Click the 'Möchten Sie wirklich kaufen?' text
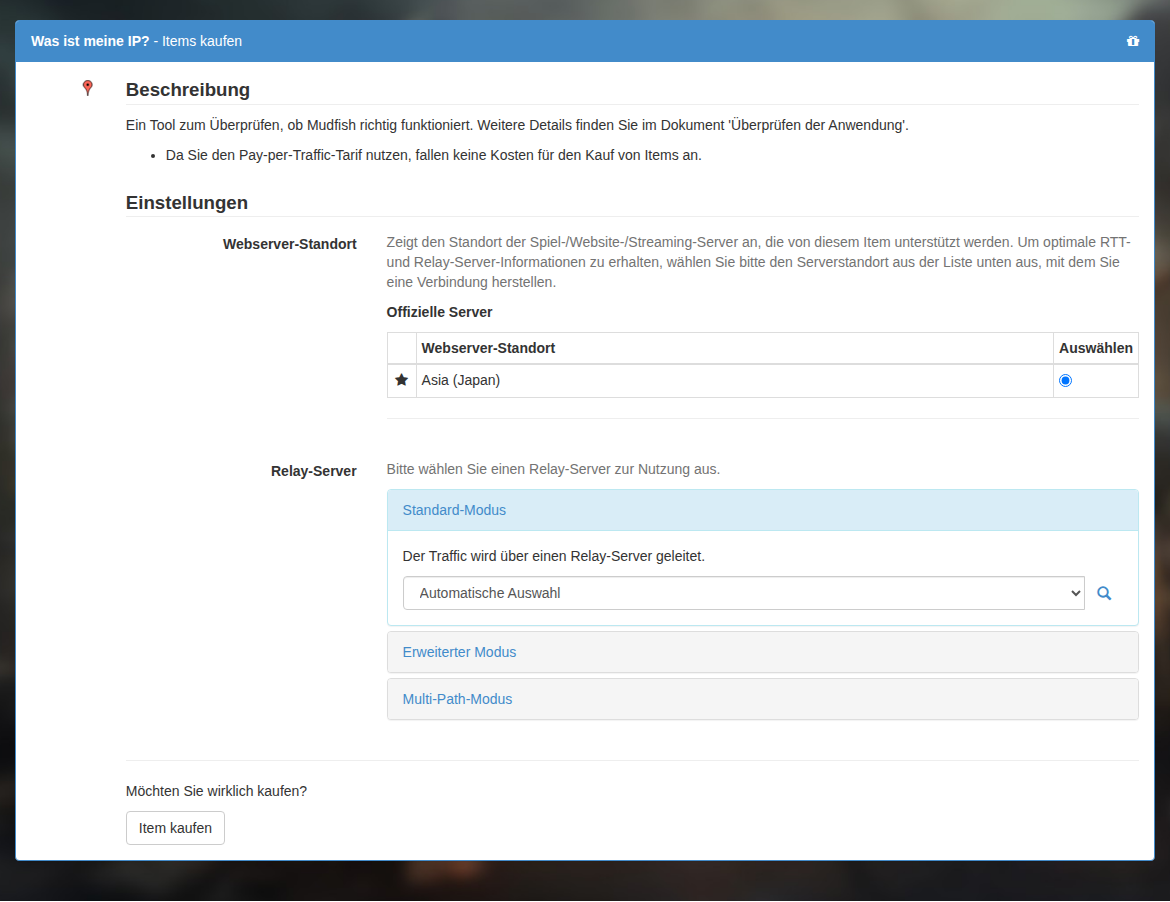 [x=216, y=791]
